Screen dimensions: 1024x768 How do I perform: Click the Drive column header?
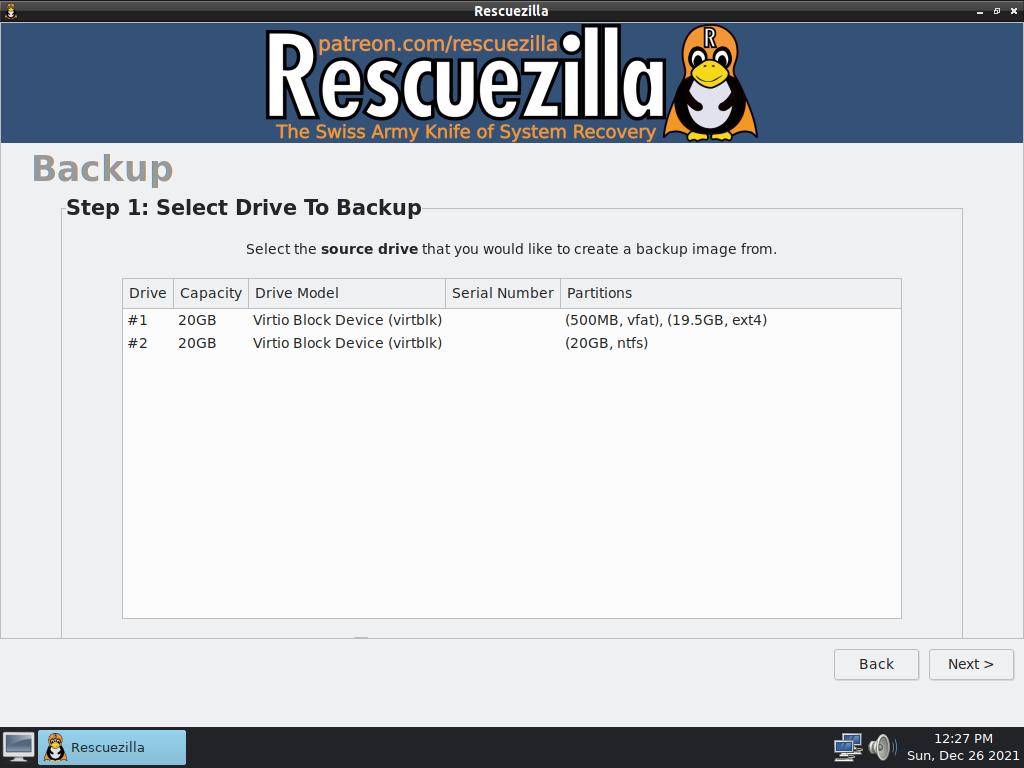coord(148,293)
